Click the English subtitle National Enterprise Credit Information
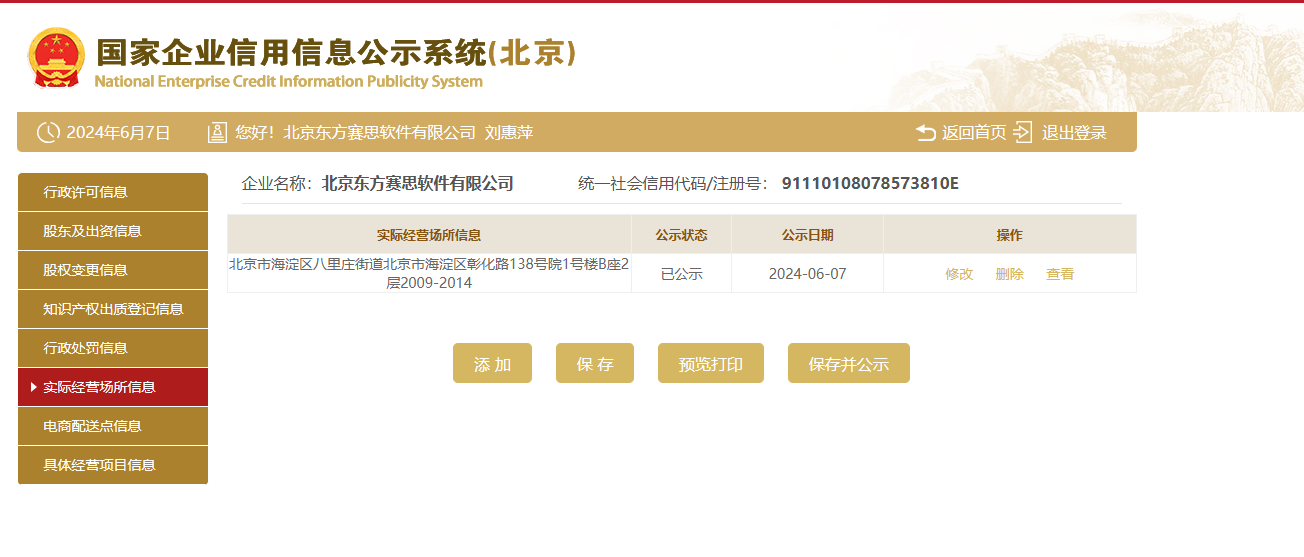This screenshot has height=557, width=1304. click(x=289, y=82)
